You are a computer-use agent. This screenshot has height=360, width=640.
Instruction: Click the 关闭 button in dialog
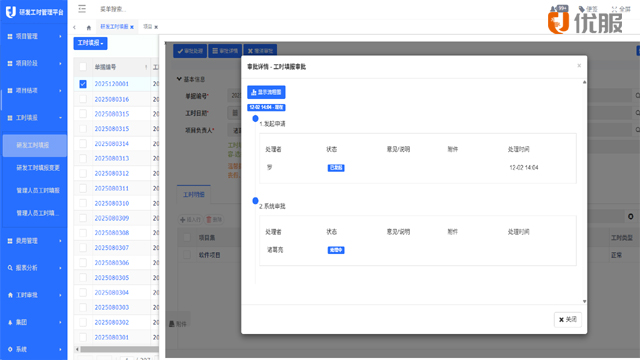coord(567,320)
